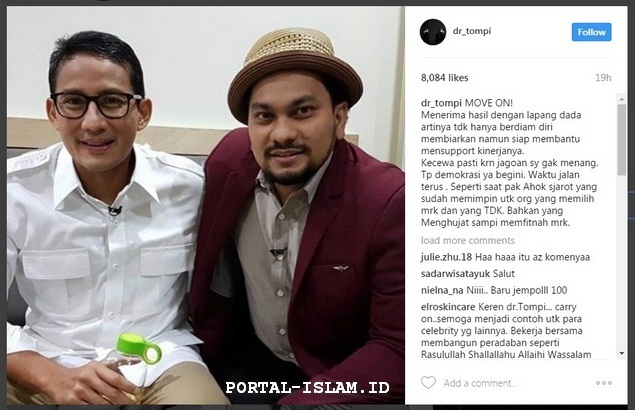635x410 pixels.
Task: Open elroskincare commenter profile
Action: click(448, 307)
